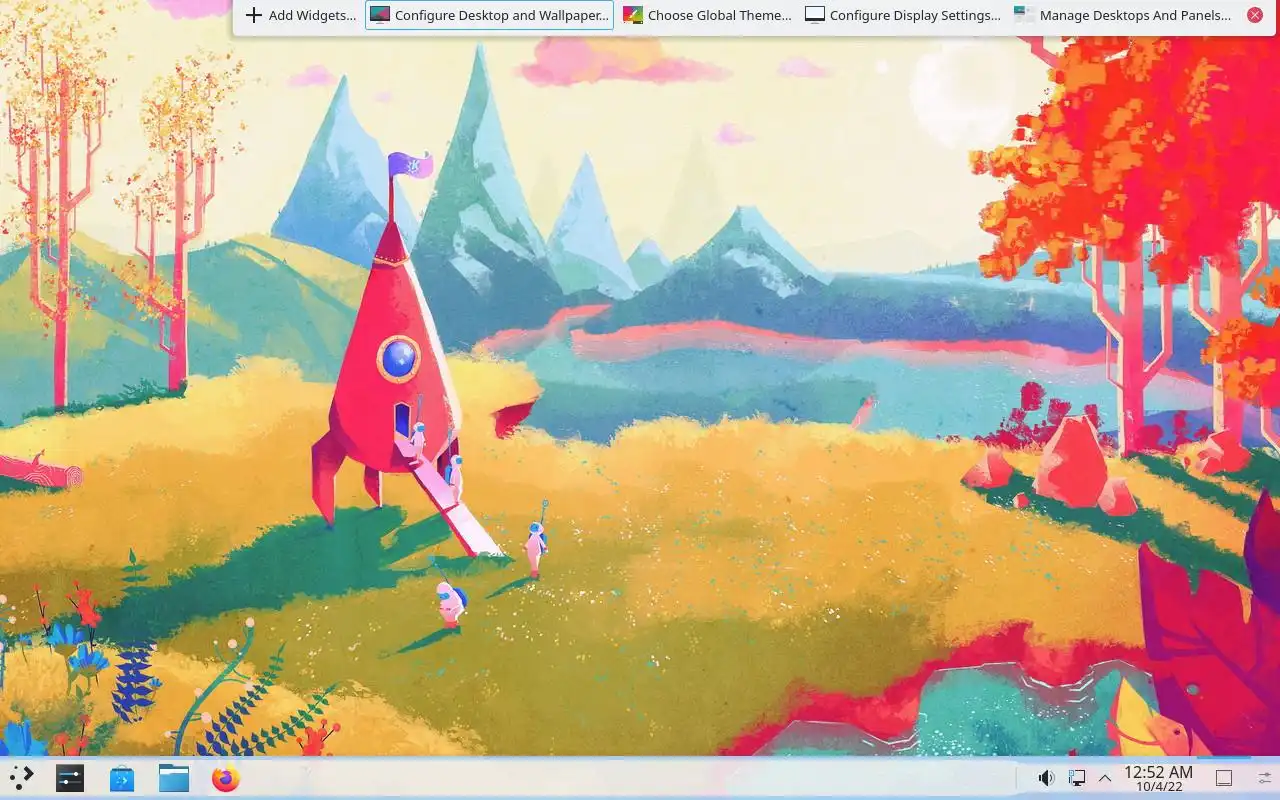The height and width of the screenshot is (800, 1280).
Task: Open the Discover software center
Action: click(x=122, y=778)
